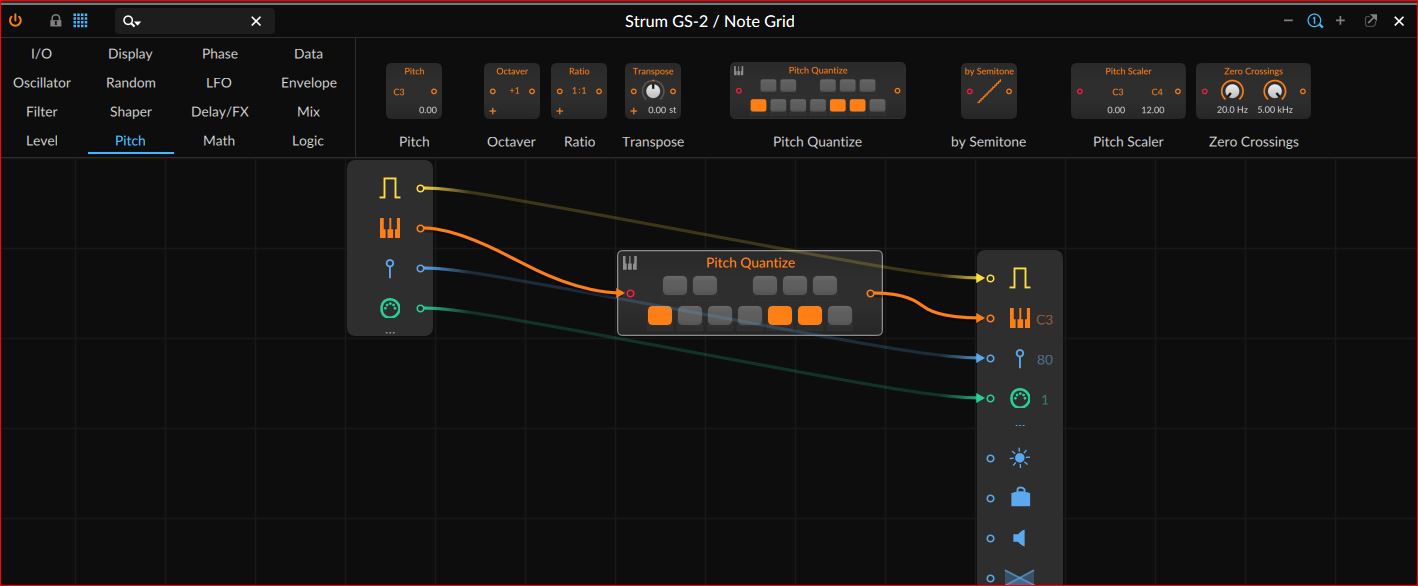Viewport: 1418px width, 586px height.
Task: Pop out the grid window icon
Action: pyautogui.click(x=1371, y=20)
